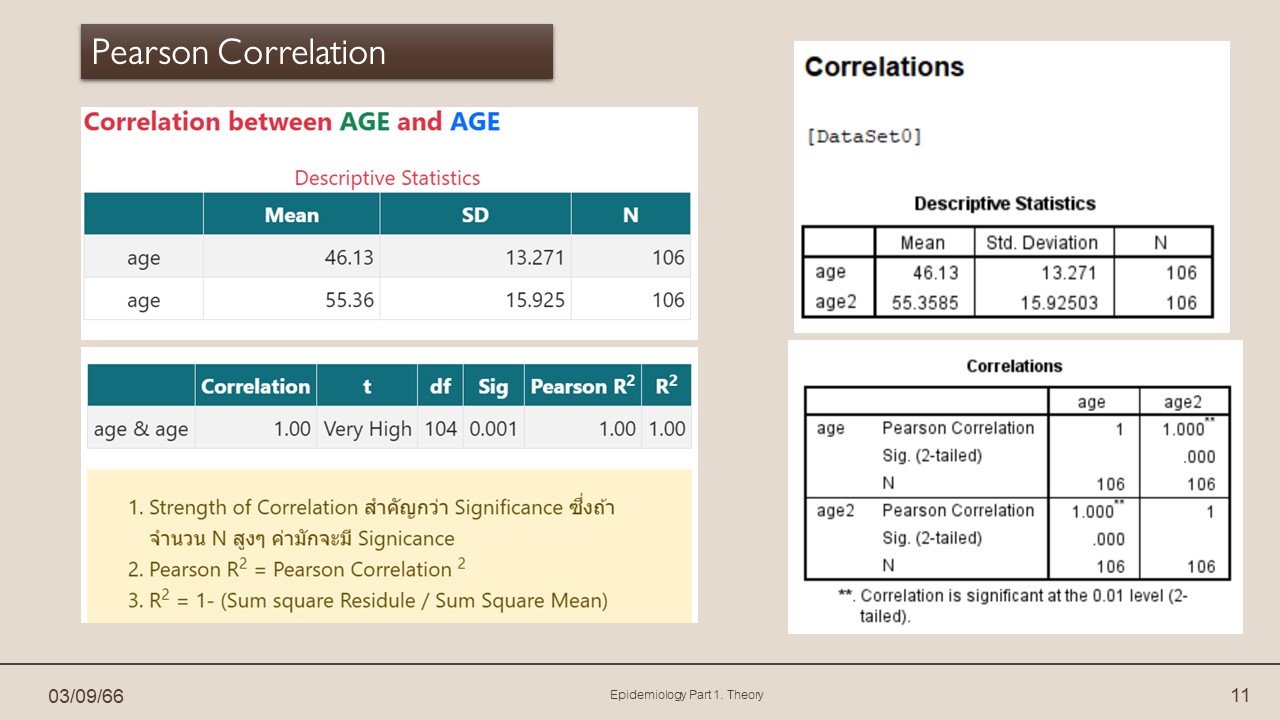Viewport: 1280px width, 720px height.
Task: Click the t column header
Action: (x=367, y=386)
